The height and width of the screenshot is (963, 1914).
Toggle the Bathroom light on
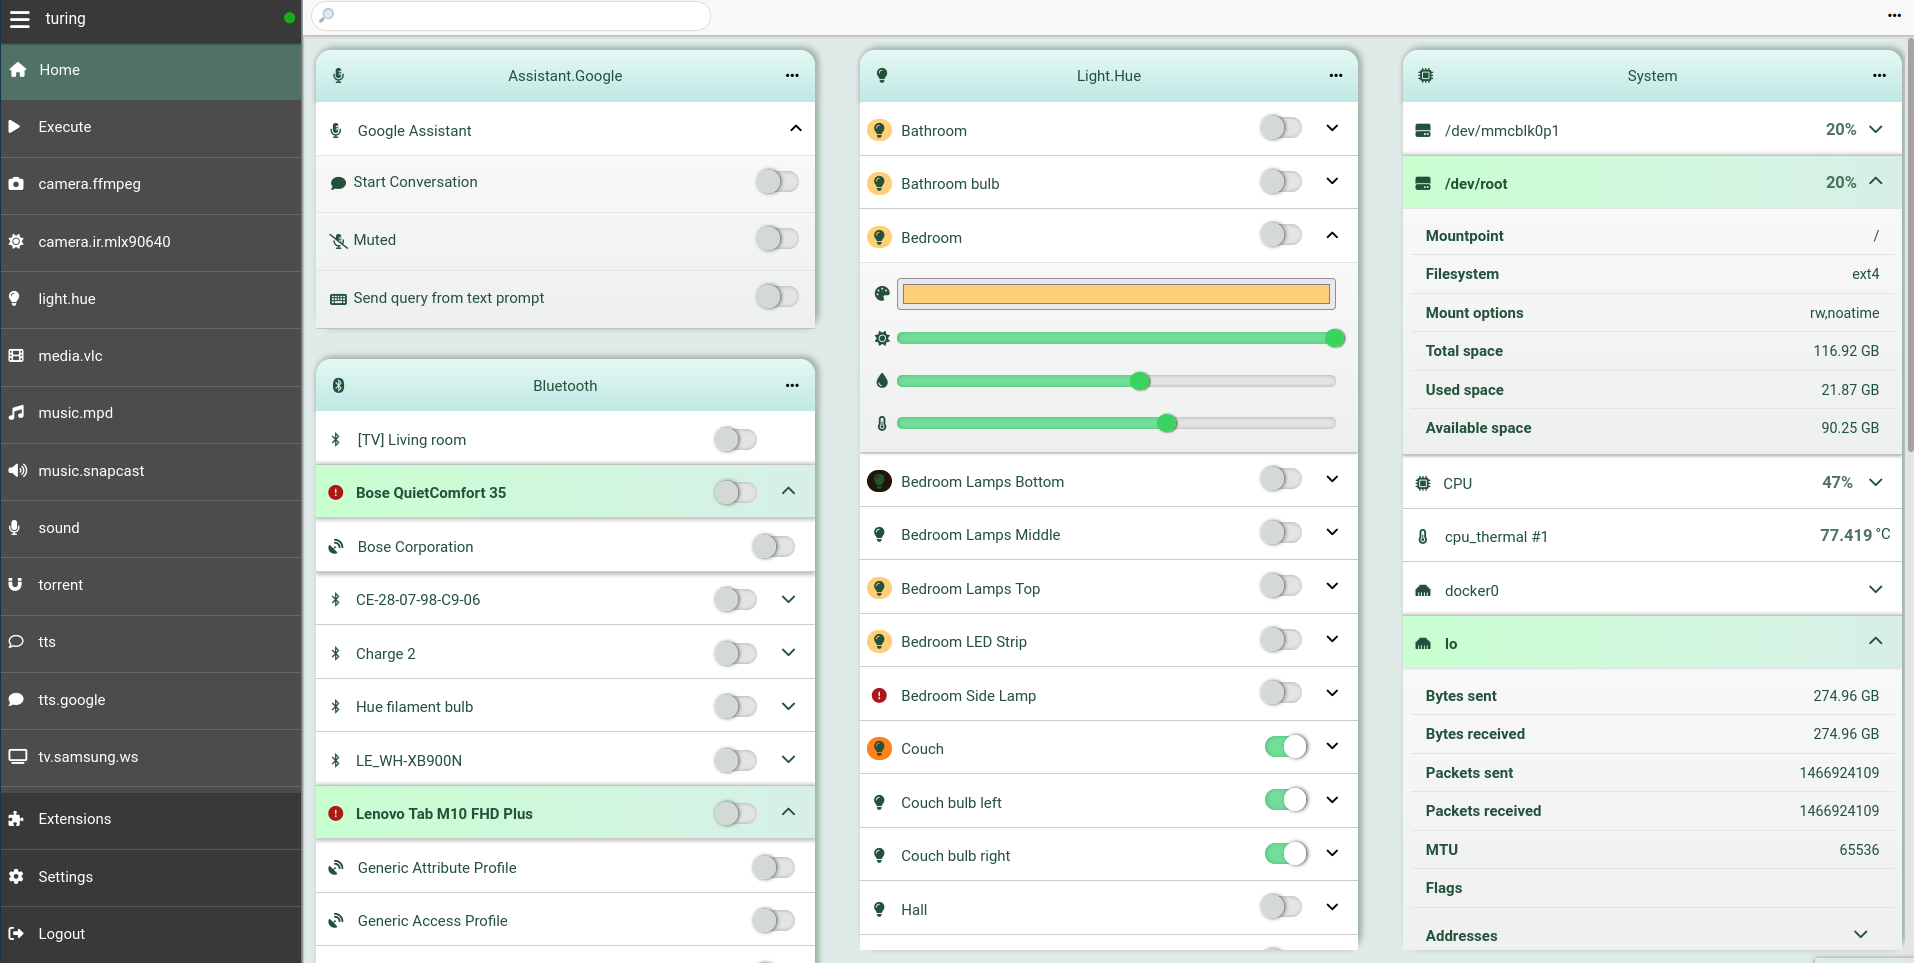[x=1281, y=127]
